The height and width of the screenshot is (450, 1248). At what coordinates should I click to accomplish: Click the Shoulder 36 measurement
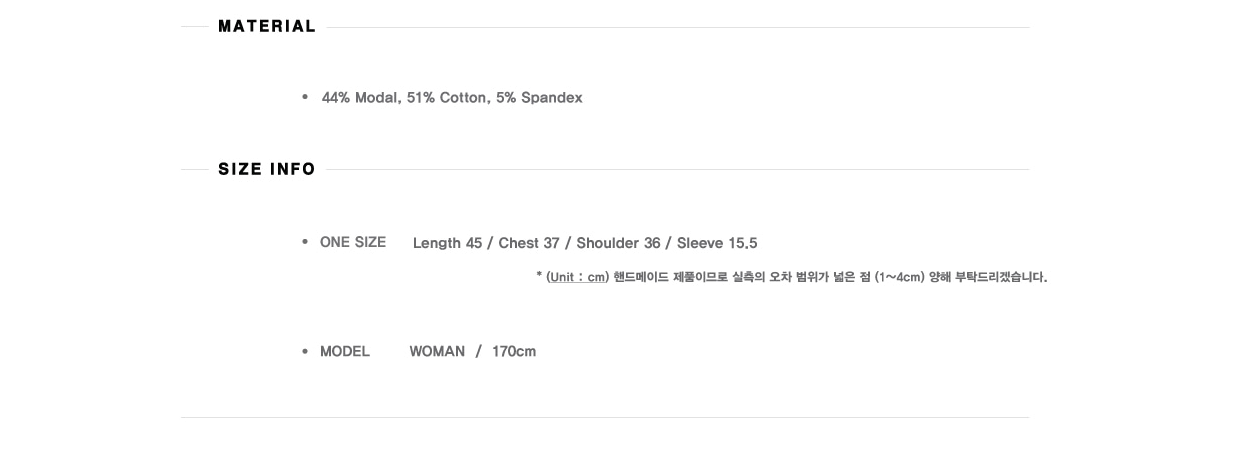tap(618, 243)
